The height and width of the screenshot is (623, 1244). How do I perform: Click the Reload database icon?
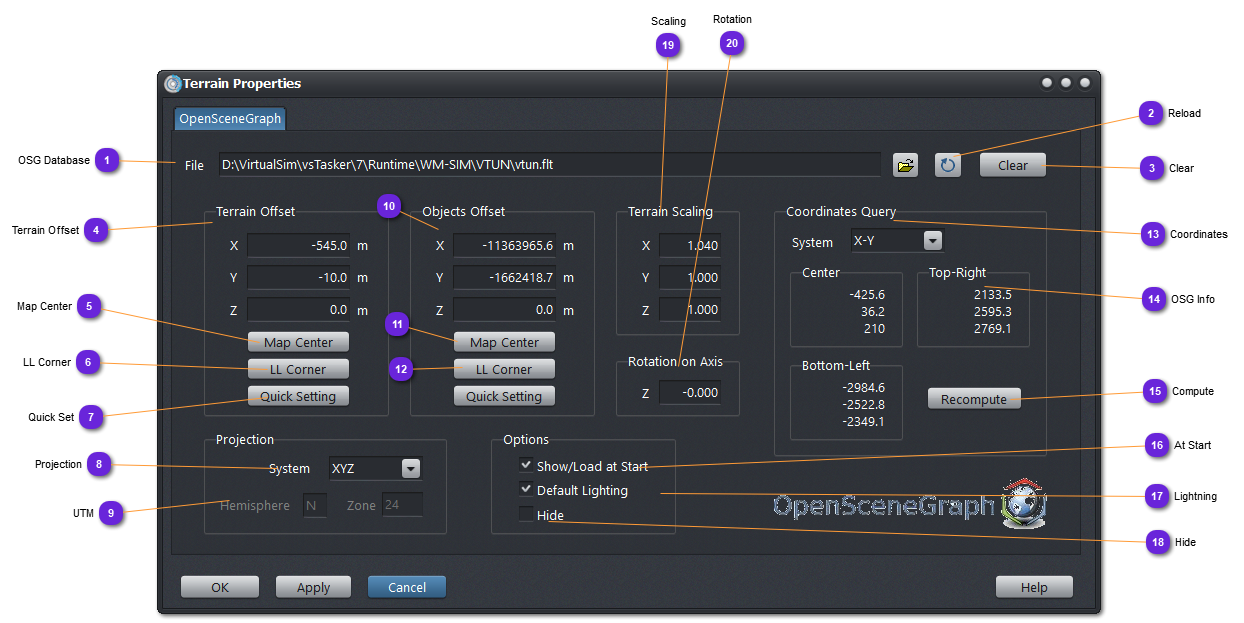tap(948, 166)
